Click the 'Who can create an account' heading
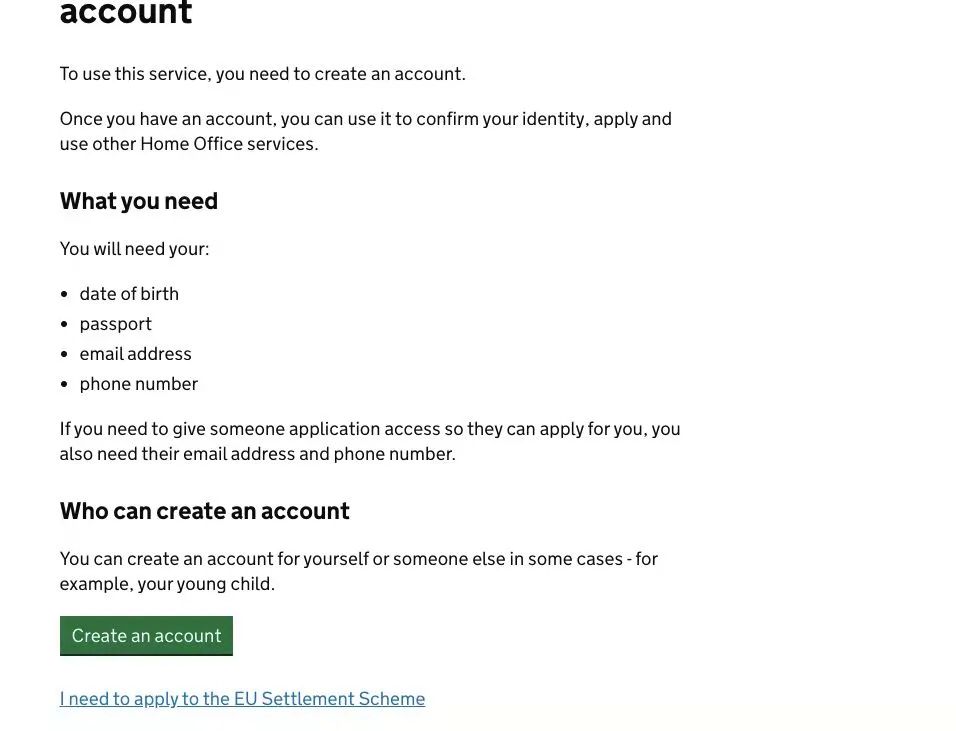Screen dimensions: 956x731 point(204,511)
